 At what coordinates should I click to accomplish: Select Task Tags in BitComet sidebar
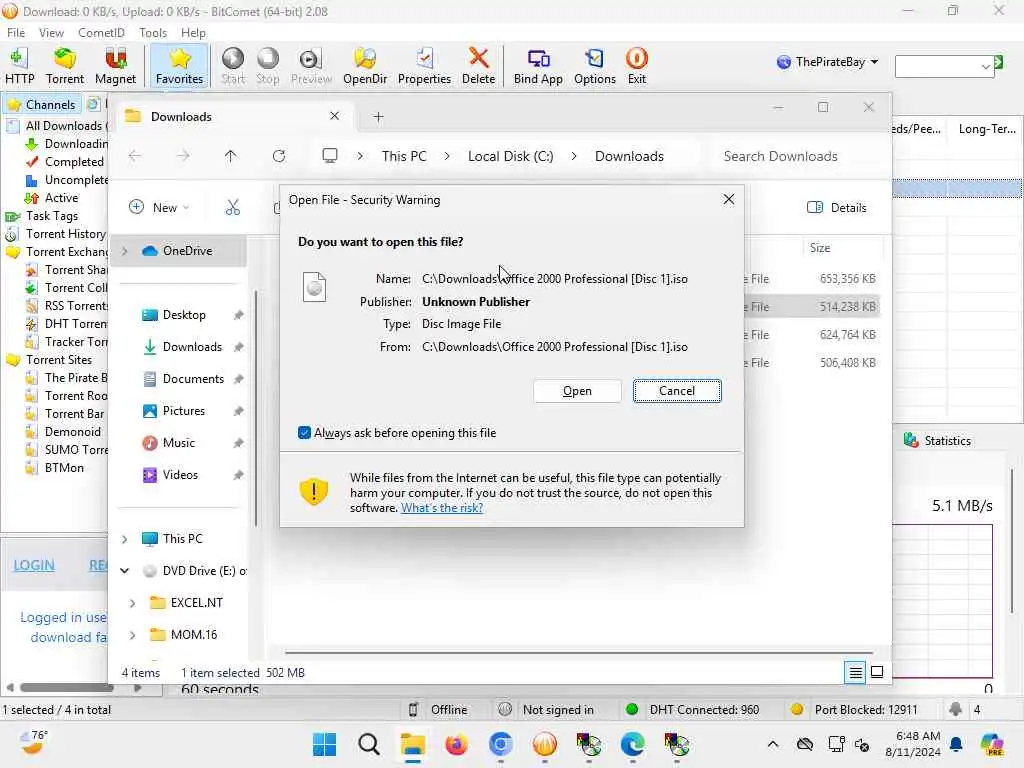52,216
